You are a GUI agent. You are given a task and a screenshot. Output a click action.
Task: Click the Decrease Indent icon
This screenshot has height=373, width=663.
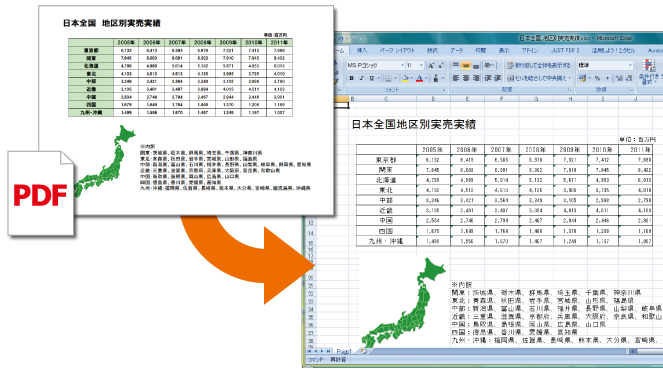point(488,78)
